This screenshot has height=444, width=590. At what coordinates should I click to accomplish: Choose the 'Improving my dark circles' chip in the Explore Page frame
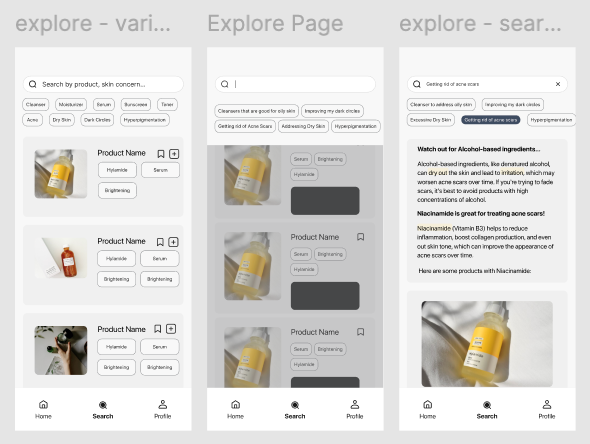(332, 111)
